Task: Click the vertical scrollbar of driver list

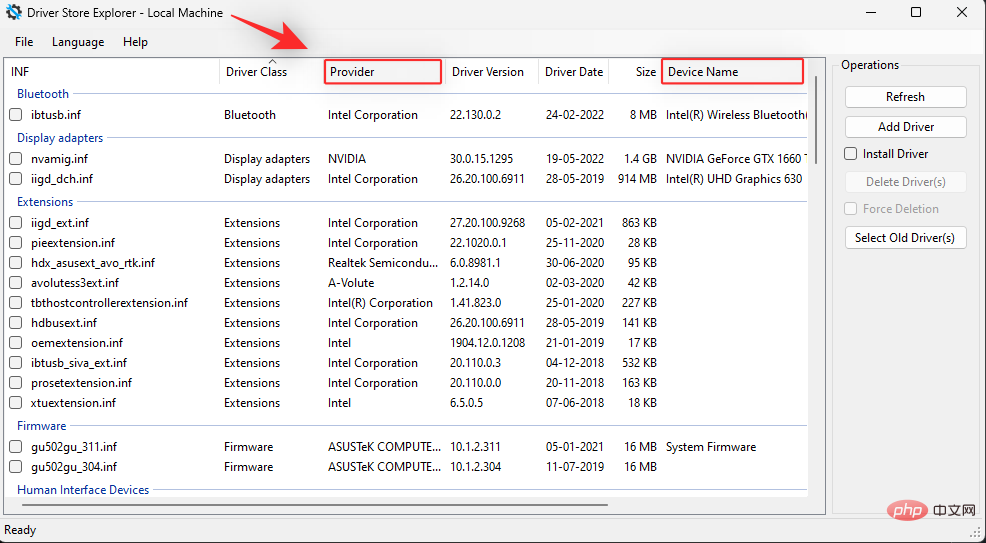Action: pos(816,119)
